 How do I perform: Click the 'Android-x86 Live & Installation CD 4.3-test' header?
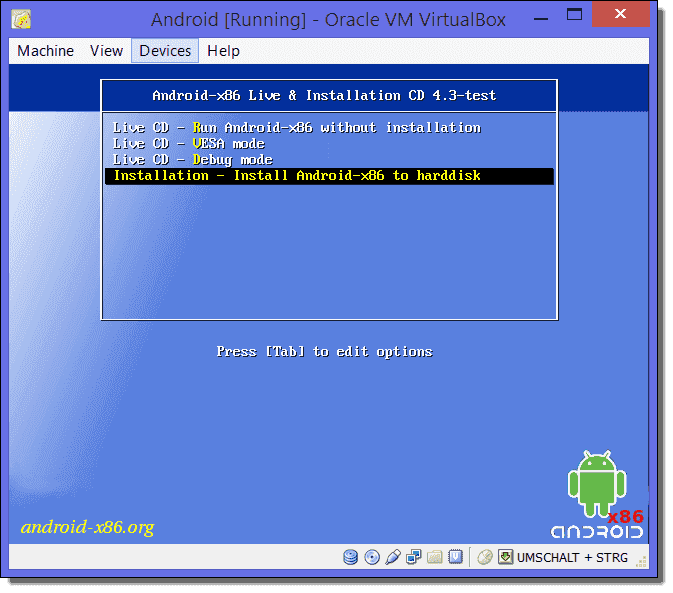click(x=324, y=95)
